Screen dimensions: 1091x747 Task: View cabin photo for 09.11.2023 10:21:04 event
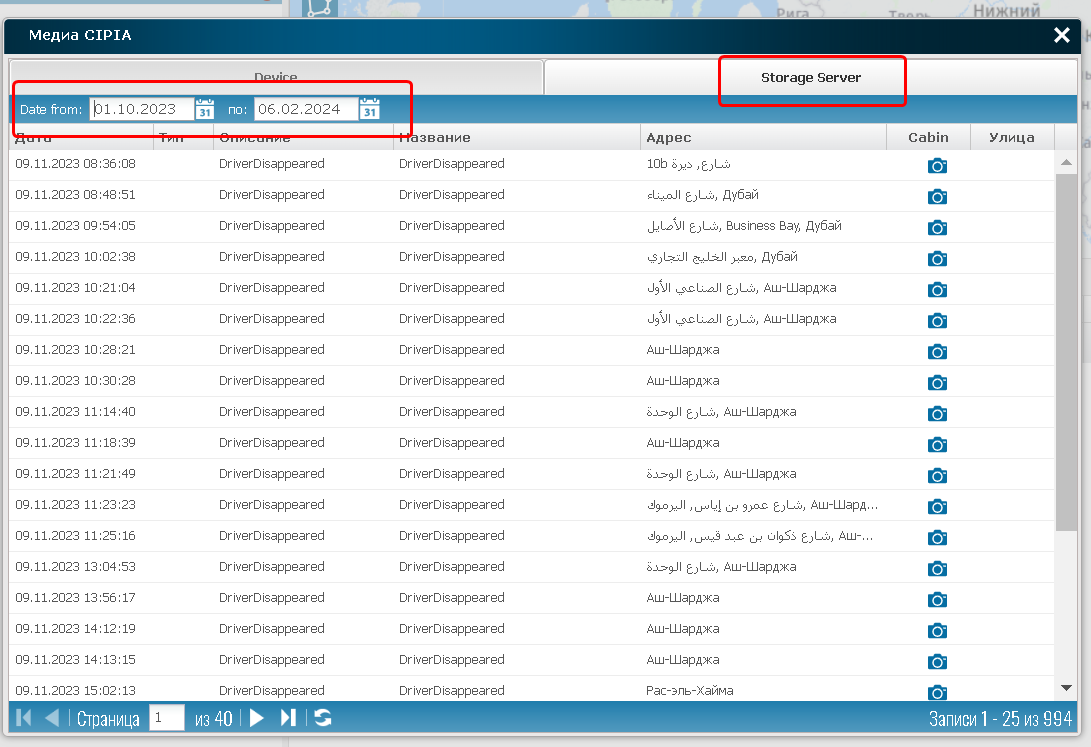point(937,289)
